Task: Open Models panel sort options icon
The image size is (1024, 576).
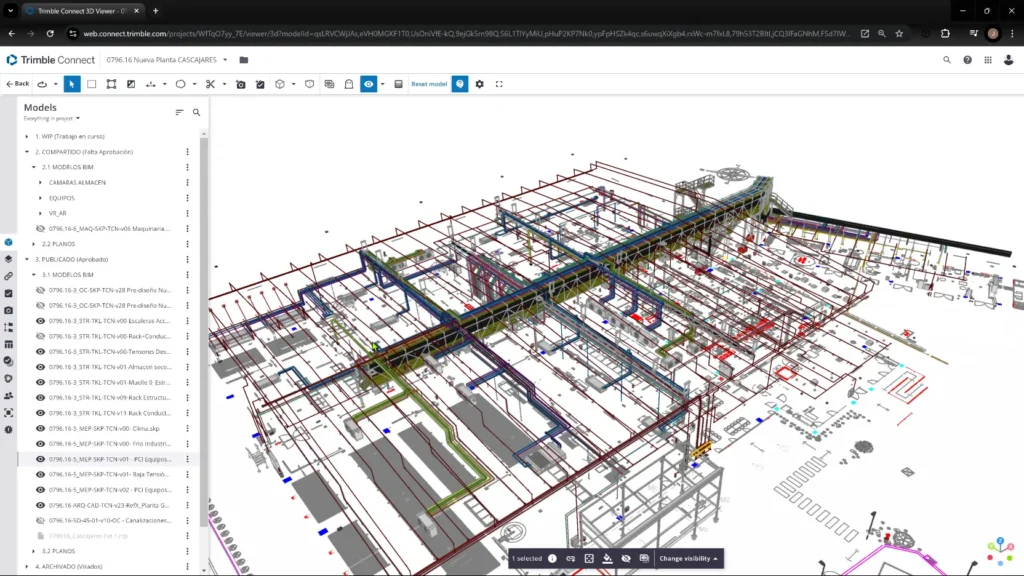Action: [x=179, y=112]
